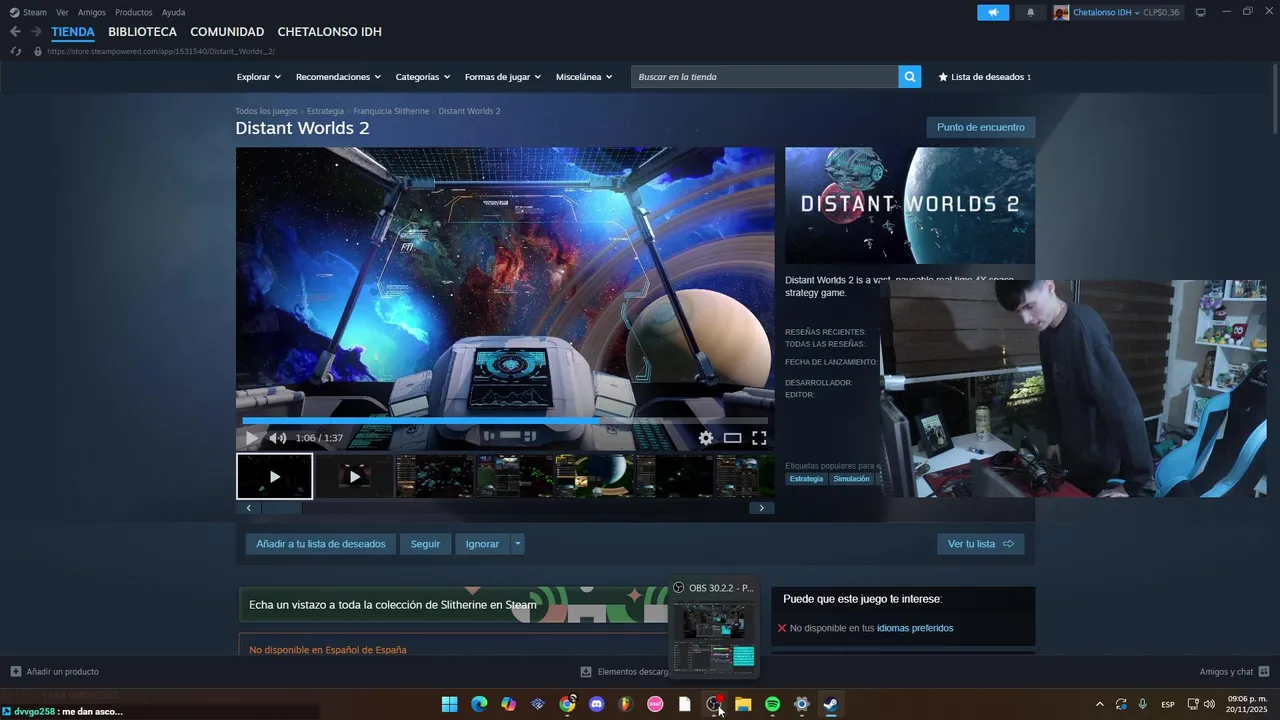Viewport: 1280px width, 720px height.
Task: Open Lista de deseados
Action: click(x=985, y=77)
